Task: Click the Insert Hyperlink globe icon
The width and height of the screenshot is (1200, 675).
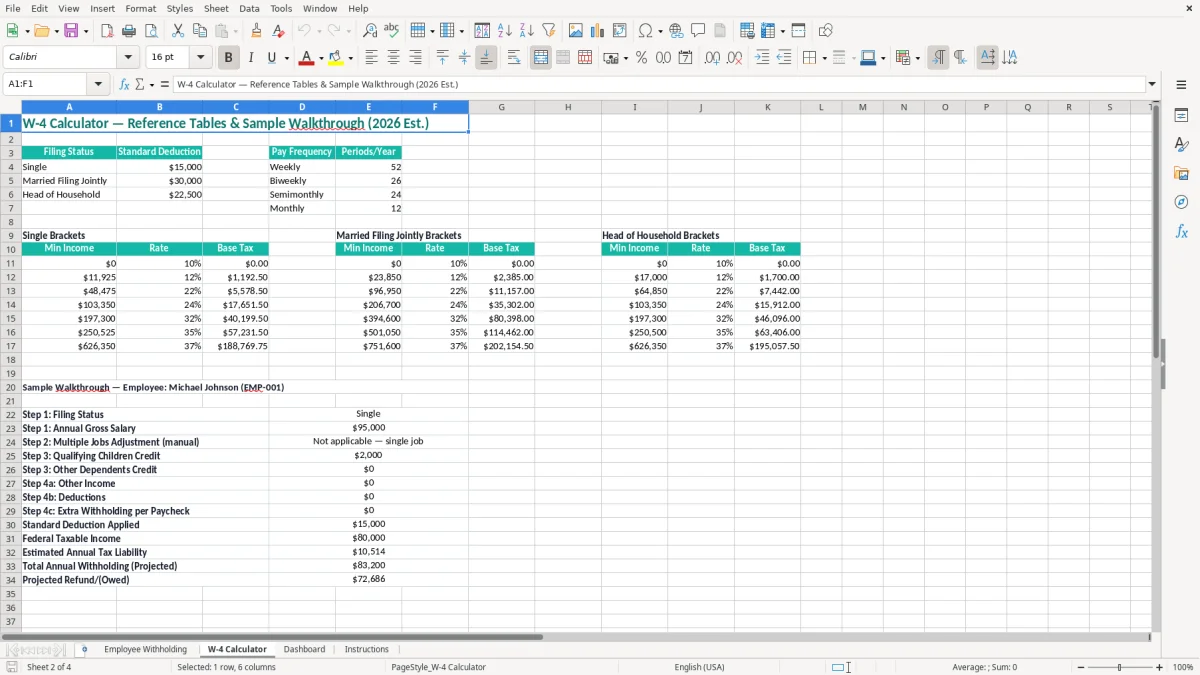Action: click(x=676, y=31)
